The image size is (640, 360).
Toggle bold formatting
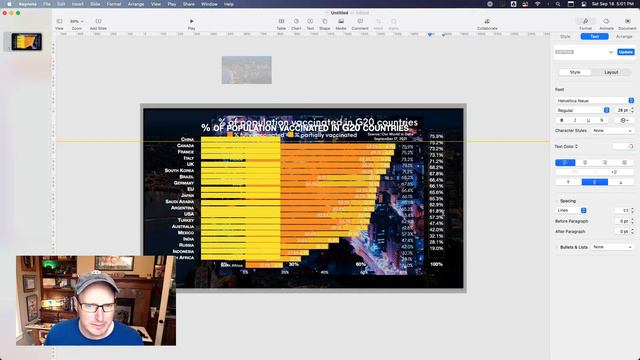(562, 120)
